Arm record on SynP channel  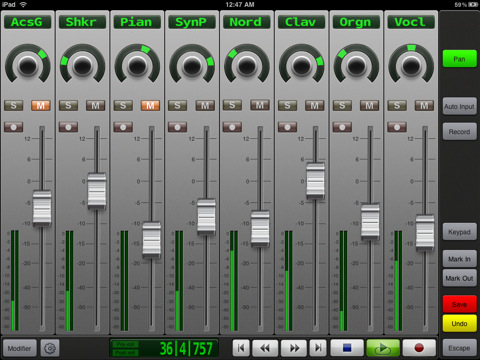click(178, 127)
